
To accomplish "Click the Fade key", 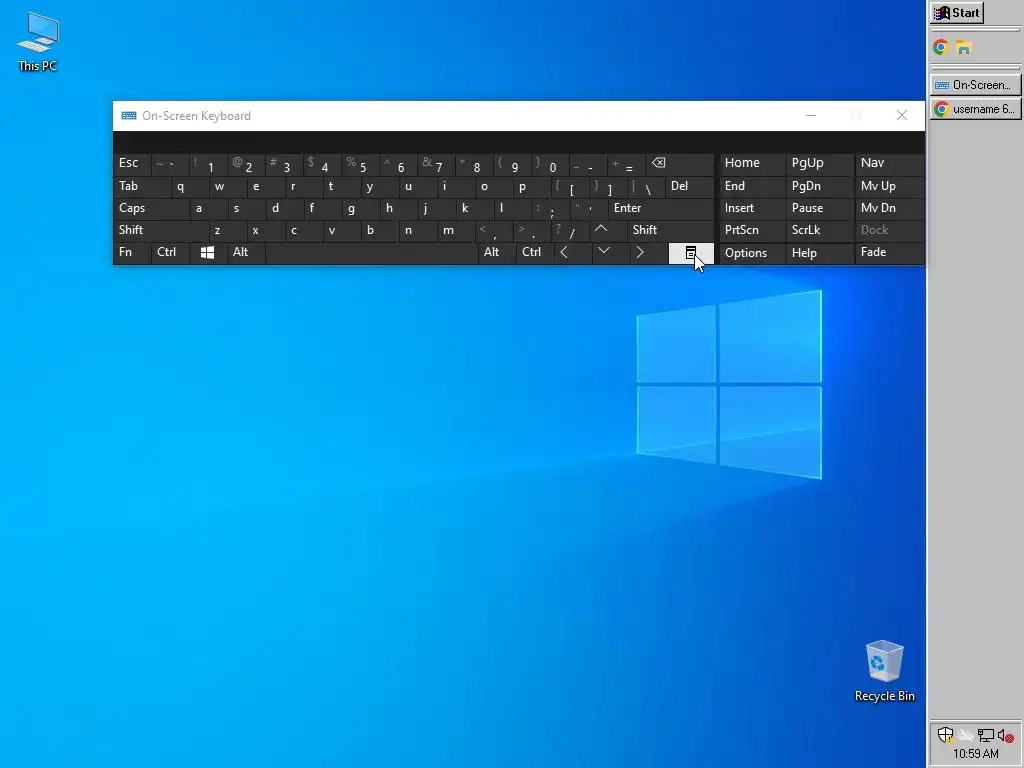I will [889, 253].
